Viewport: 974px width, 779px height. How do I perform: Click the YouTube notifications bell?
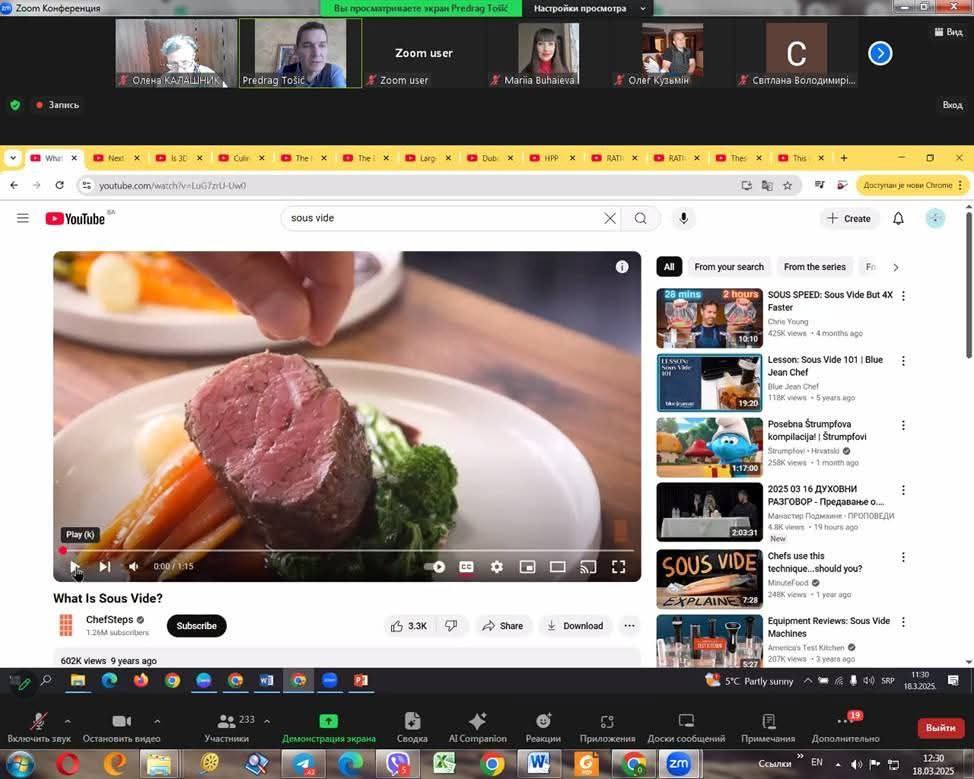click(898, 218)
